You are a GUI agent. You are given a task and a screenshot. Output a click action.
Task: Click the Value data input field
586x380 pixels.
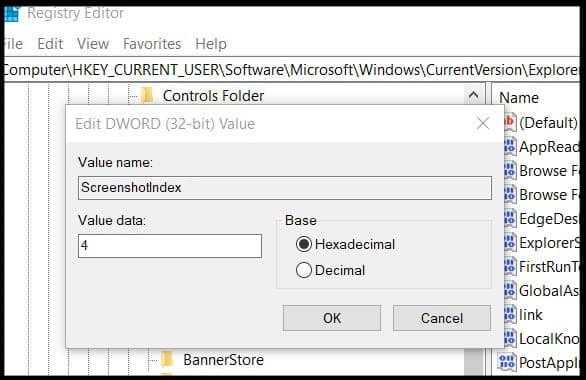(x=170, y=245)
